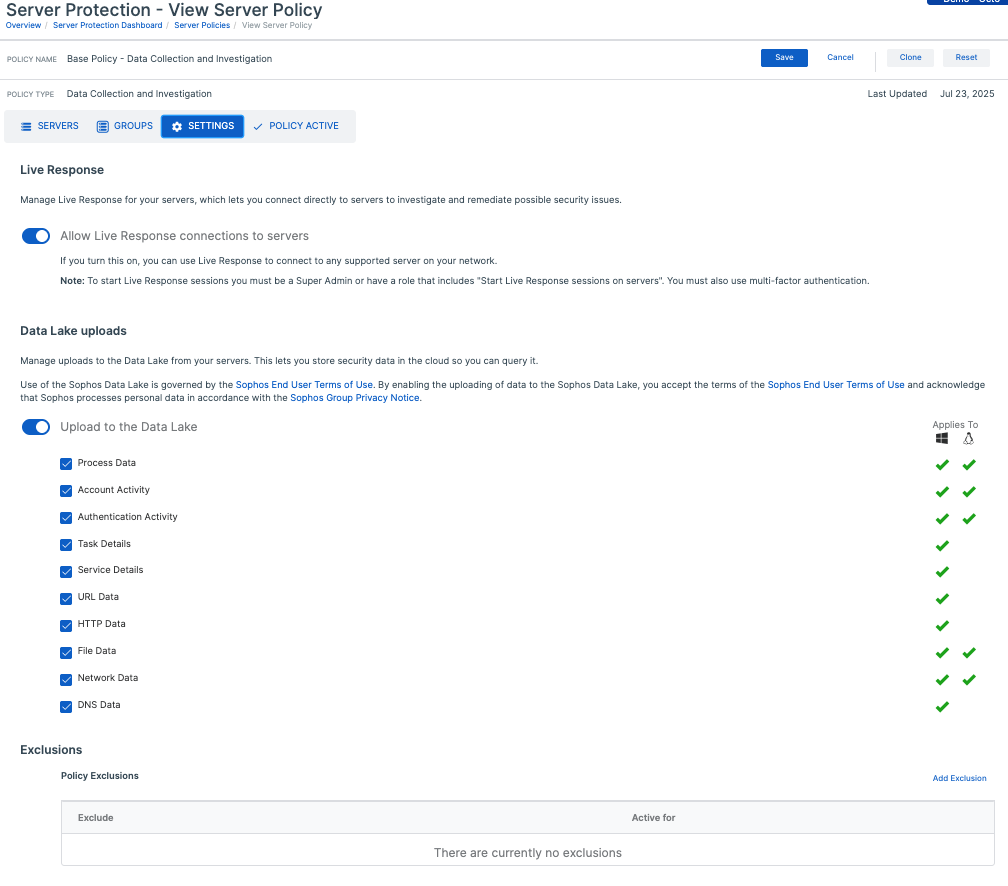This screenshot has width=1008, height=886.
Task: Uncheck the URL Data checkbox
Action: click(66, 598)
